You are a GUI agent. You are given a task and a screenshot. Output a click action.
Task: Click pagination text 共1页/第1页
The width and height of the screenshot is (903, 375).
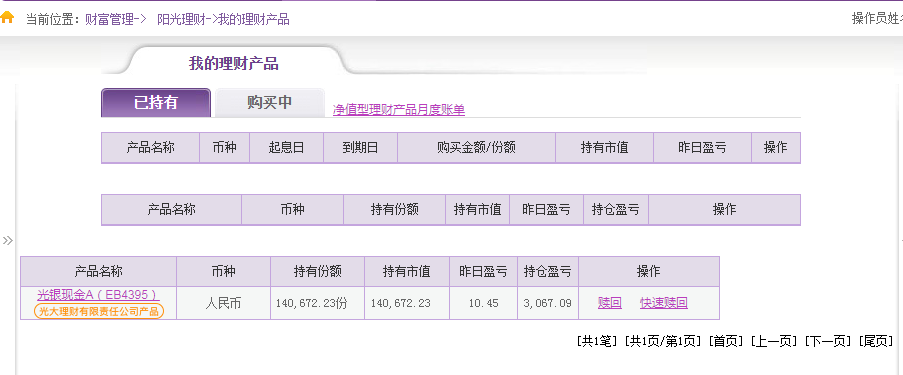pos(663,341)
